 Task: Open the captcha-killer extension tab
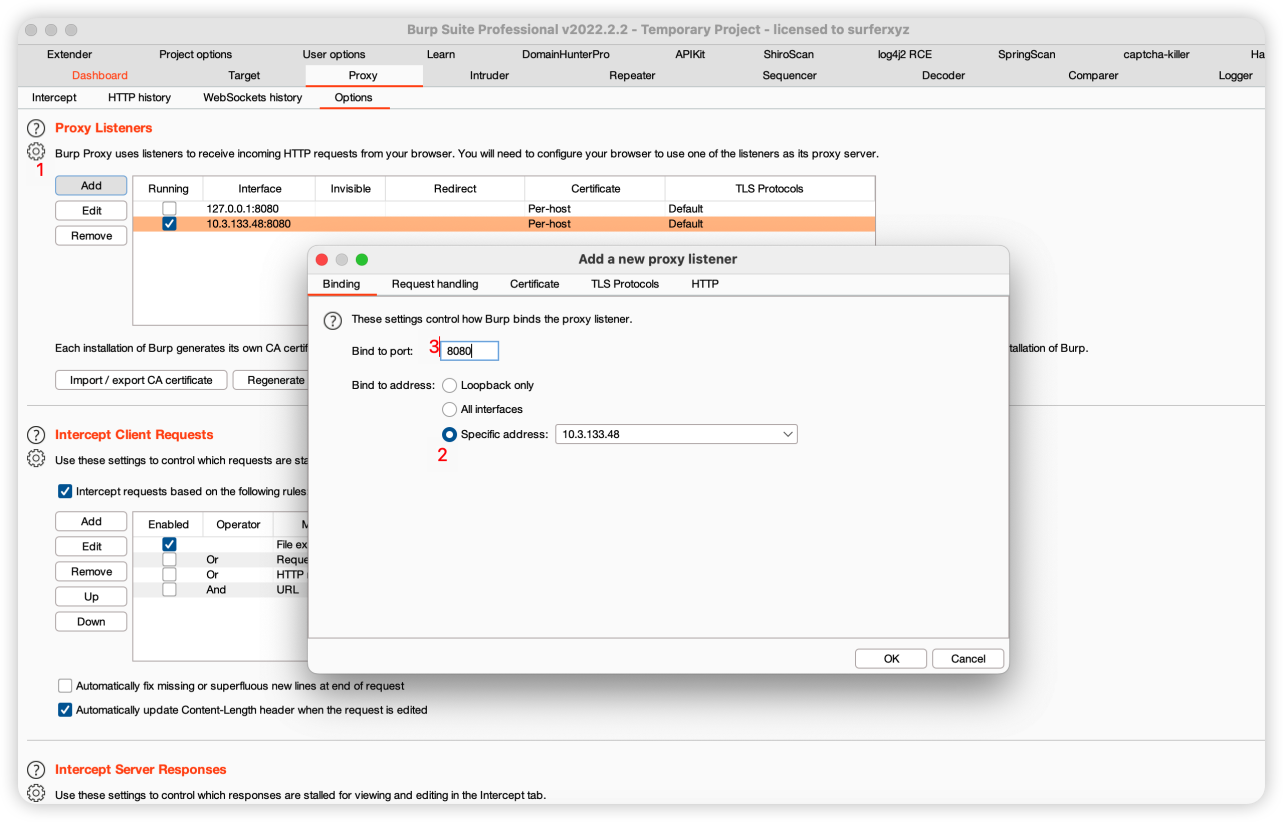click(1156, 54)
